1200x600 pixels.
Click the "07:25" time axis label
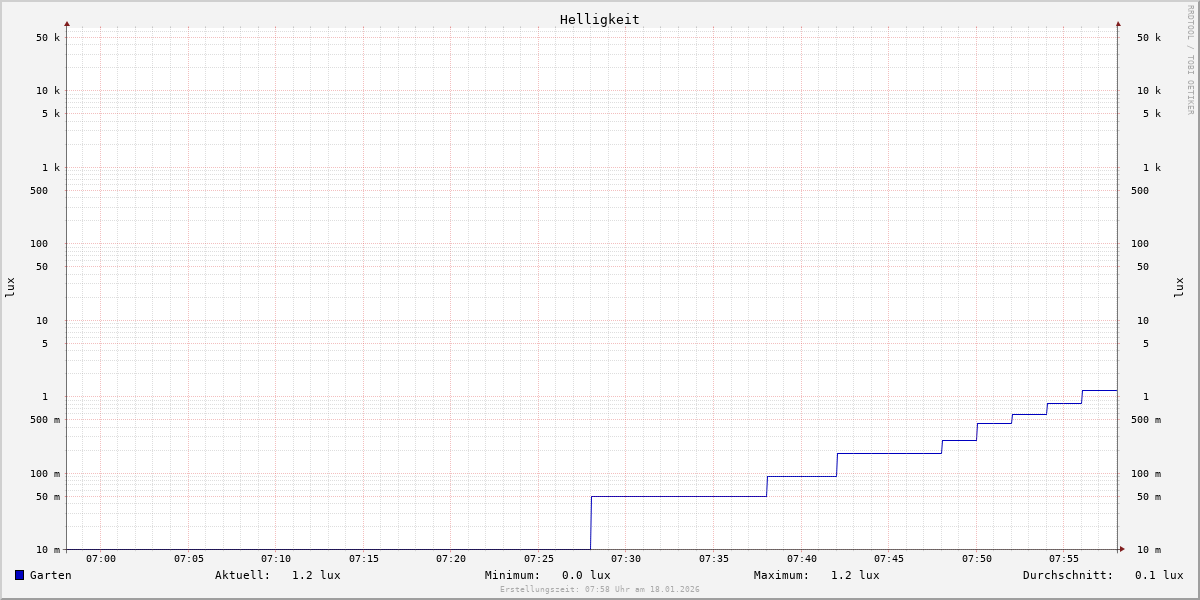pyautogui.click(x=539, y=559)
